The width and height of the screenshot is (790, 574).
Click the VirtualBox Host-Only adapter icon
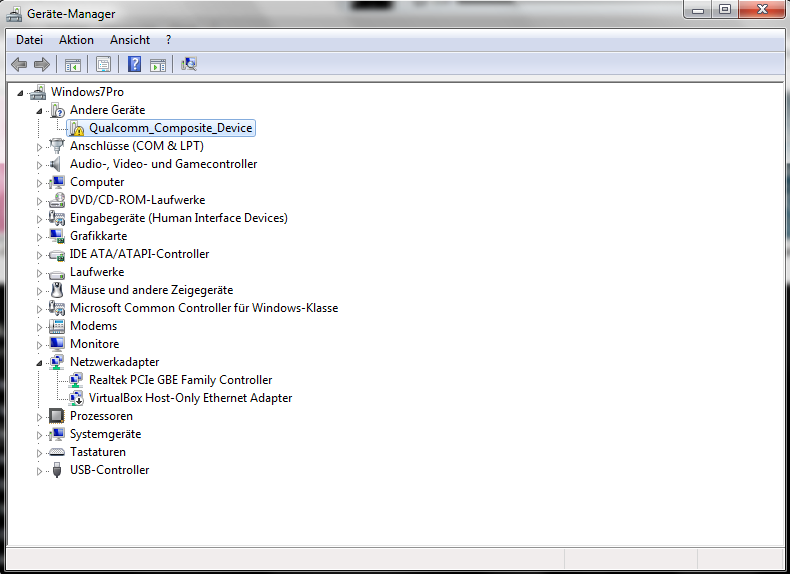coord(76,398)
